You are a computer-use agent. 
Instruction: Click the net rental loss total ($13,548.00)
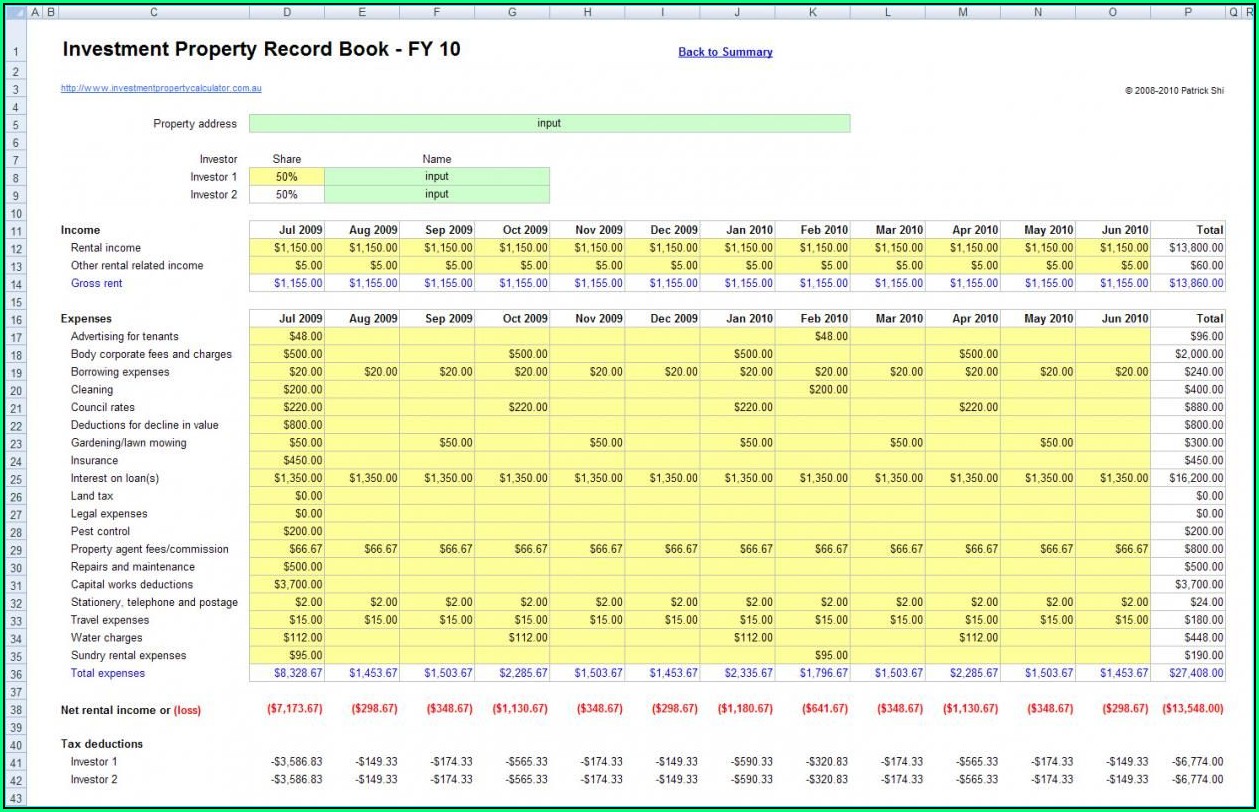1187,709
